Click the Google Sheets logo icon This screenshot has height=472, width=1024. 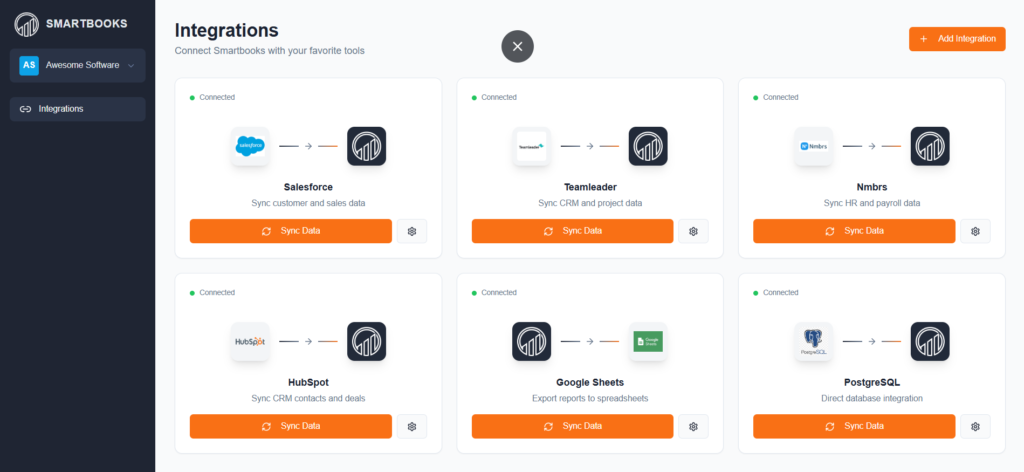tap(649, 341)
